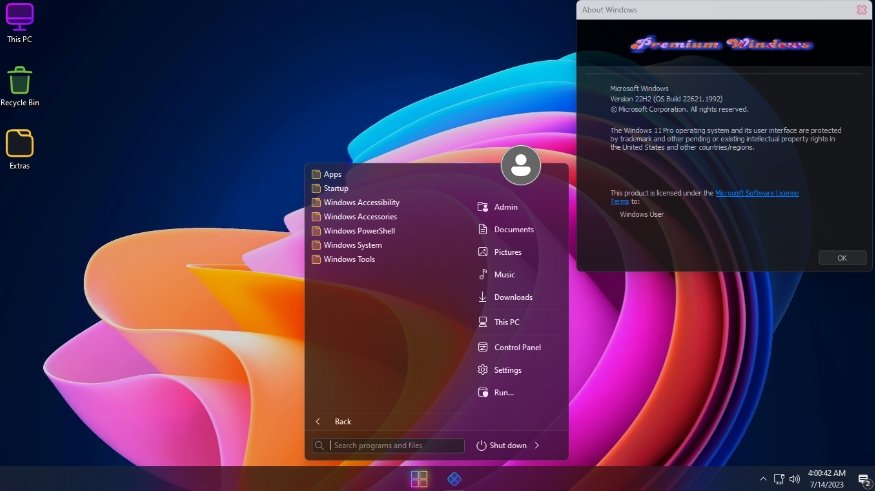Click OK in About Windows dialog
The height and width of the screenshot is (491, 875).
tap(842, 258)
